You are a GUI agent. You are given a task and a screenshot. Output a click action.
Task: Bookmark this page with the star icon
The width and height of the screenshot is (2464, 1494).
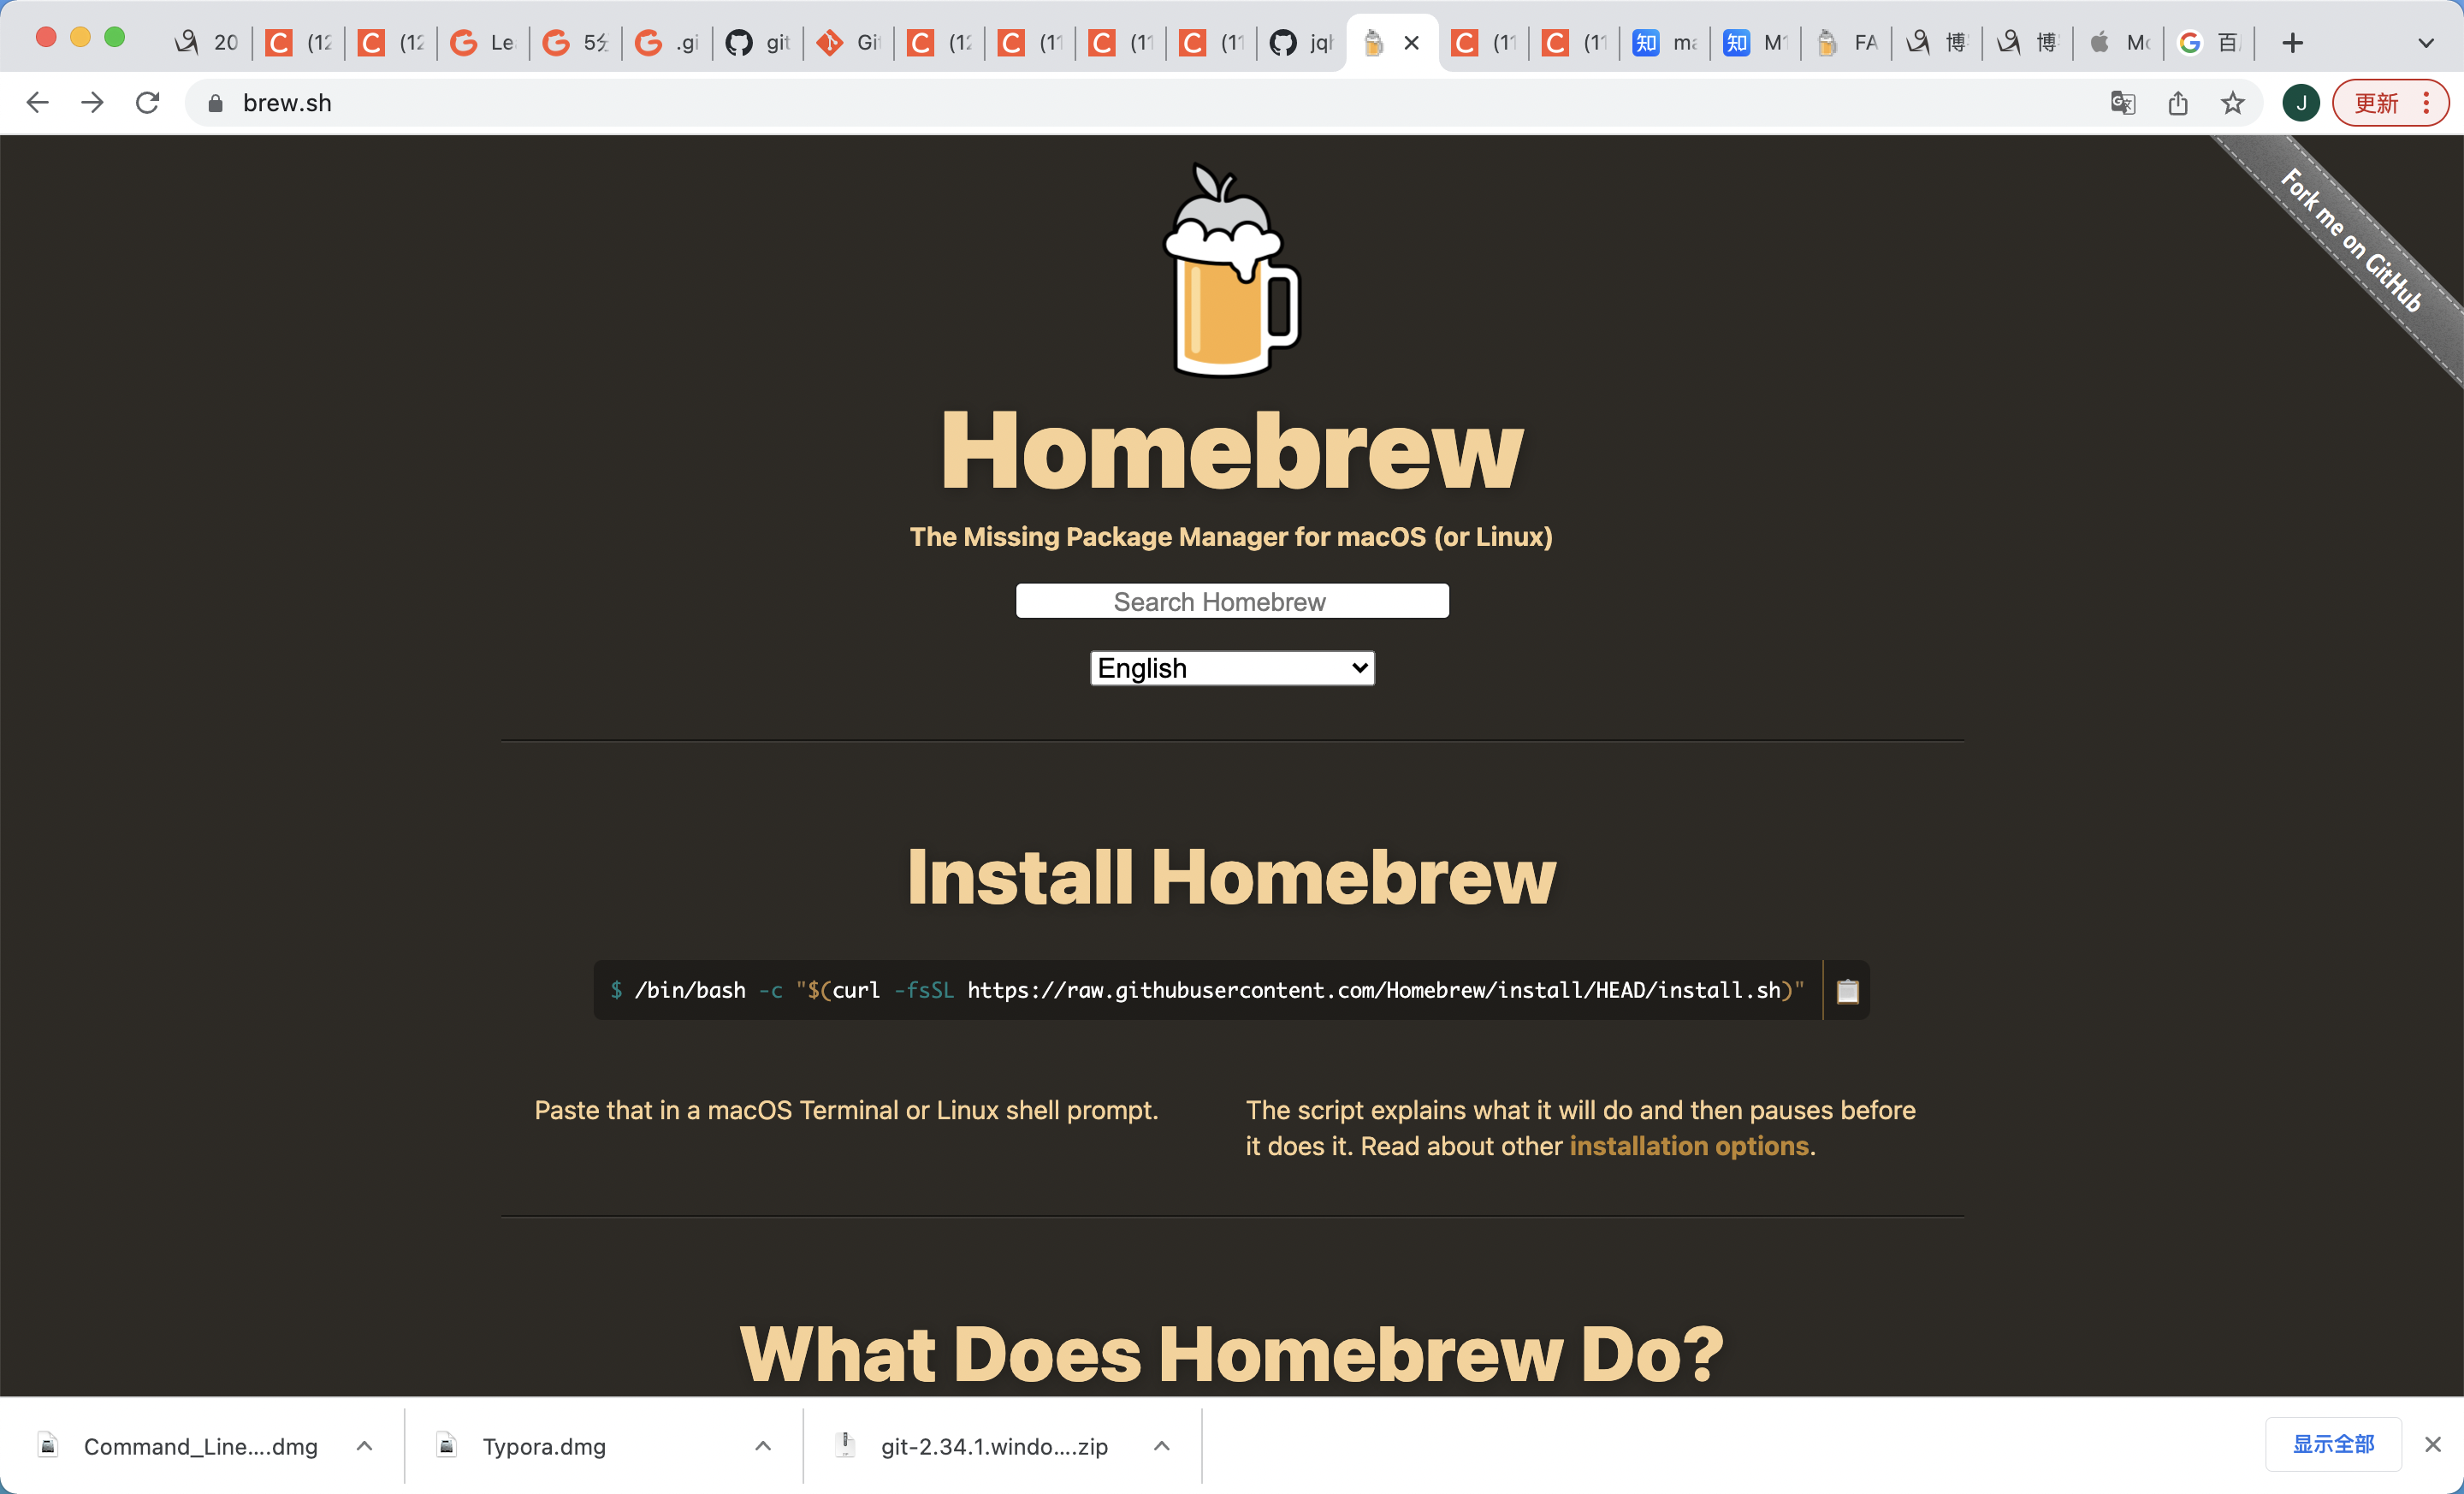[2232, 103]
